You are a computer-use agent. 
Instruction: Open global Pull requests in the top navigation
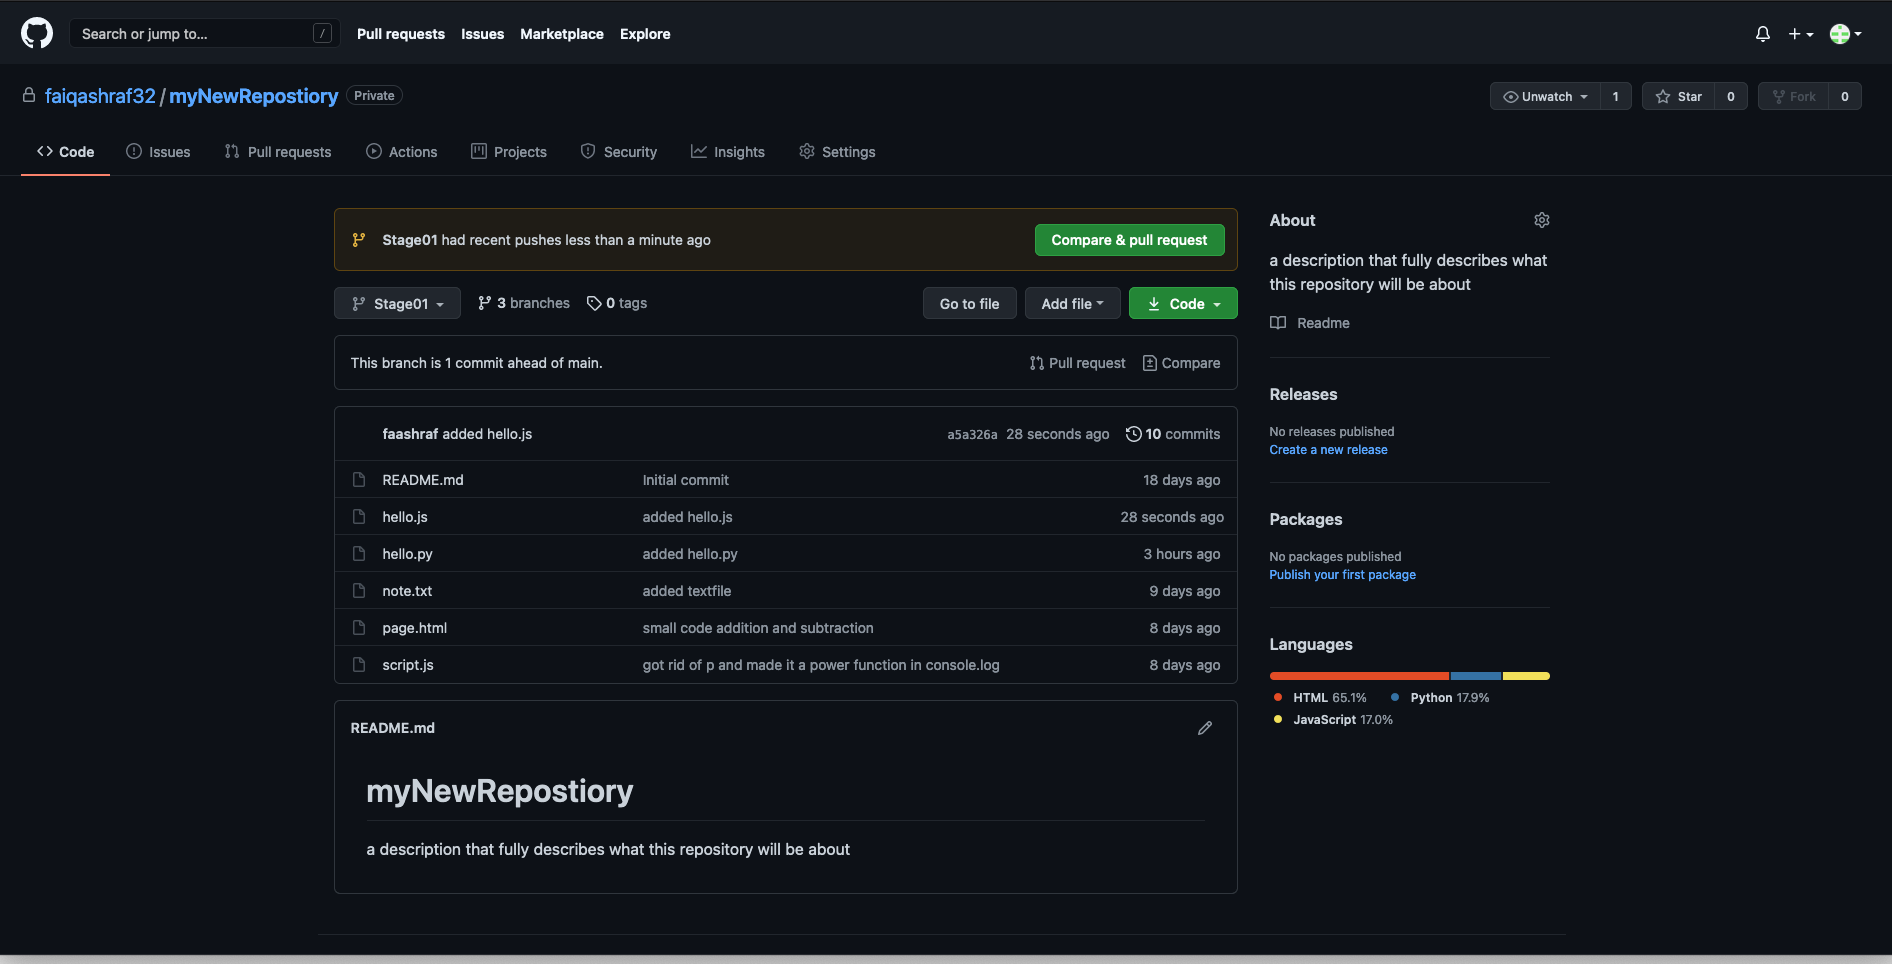pyautogui.click(x=401, y=34)
